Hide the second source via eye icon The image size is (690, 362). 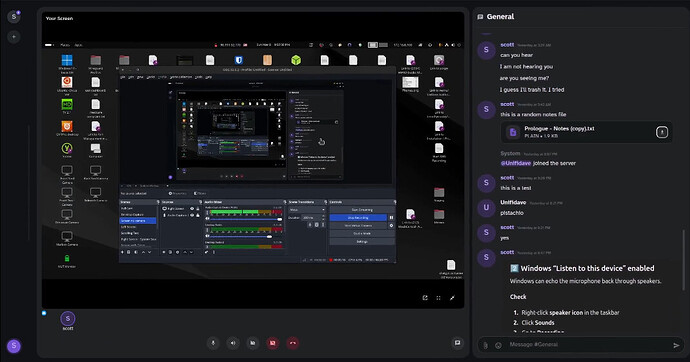tap(192, 215)
